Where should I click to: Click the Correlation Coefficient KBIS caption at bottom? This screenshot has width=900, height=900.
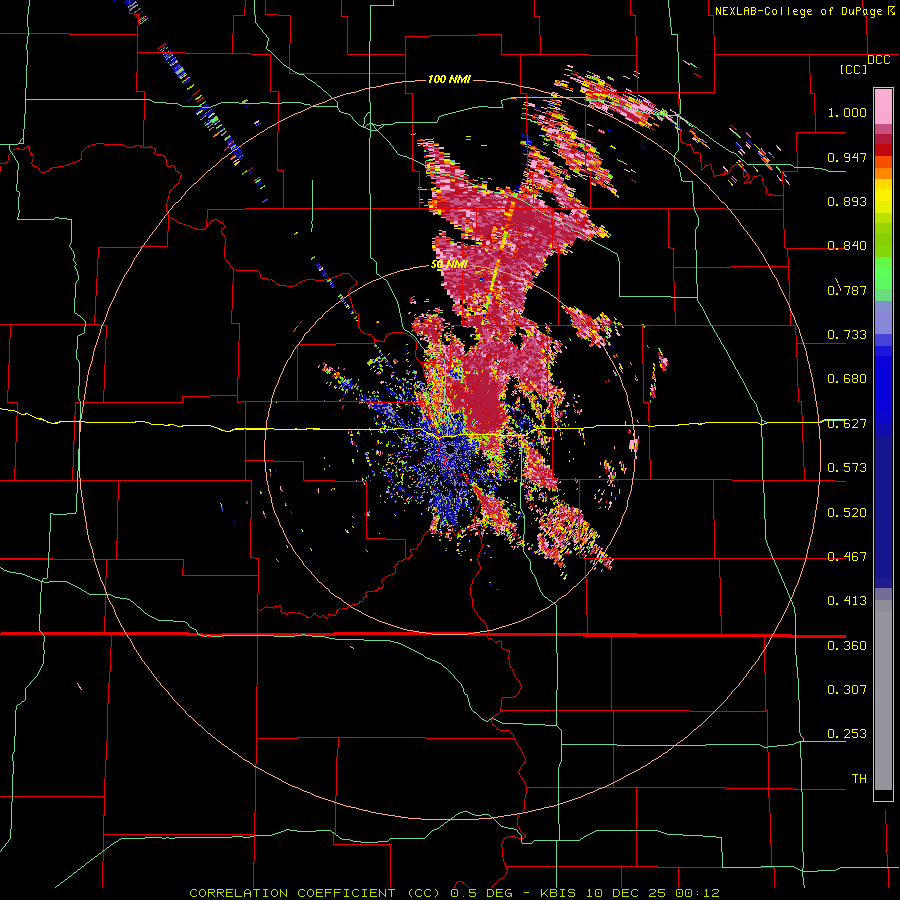[x=454, y=893]
